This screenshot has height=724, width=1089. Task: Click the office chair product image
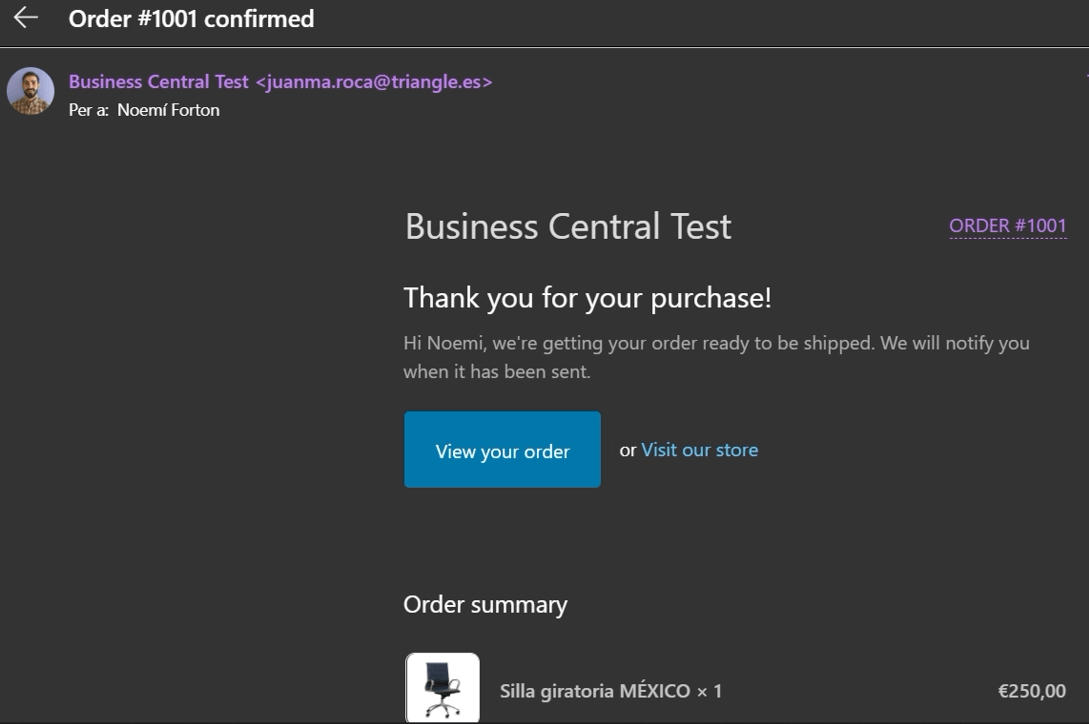pos(442,688)
